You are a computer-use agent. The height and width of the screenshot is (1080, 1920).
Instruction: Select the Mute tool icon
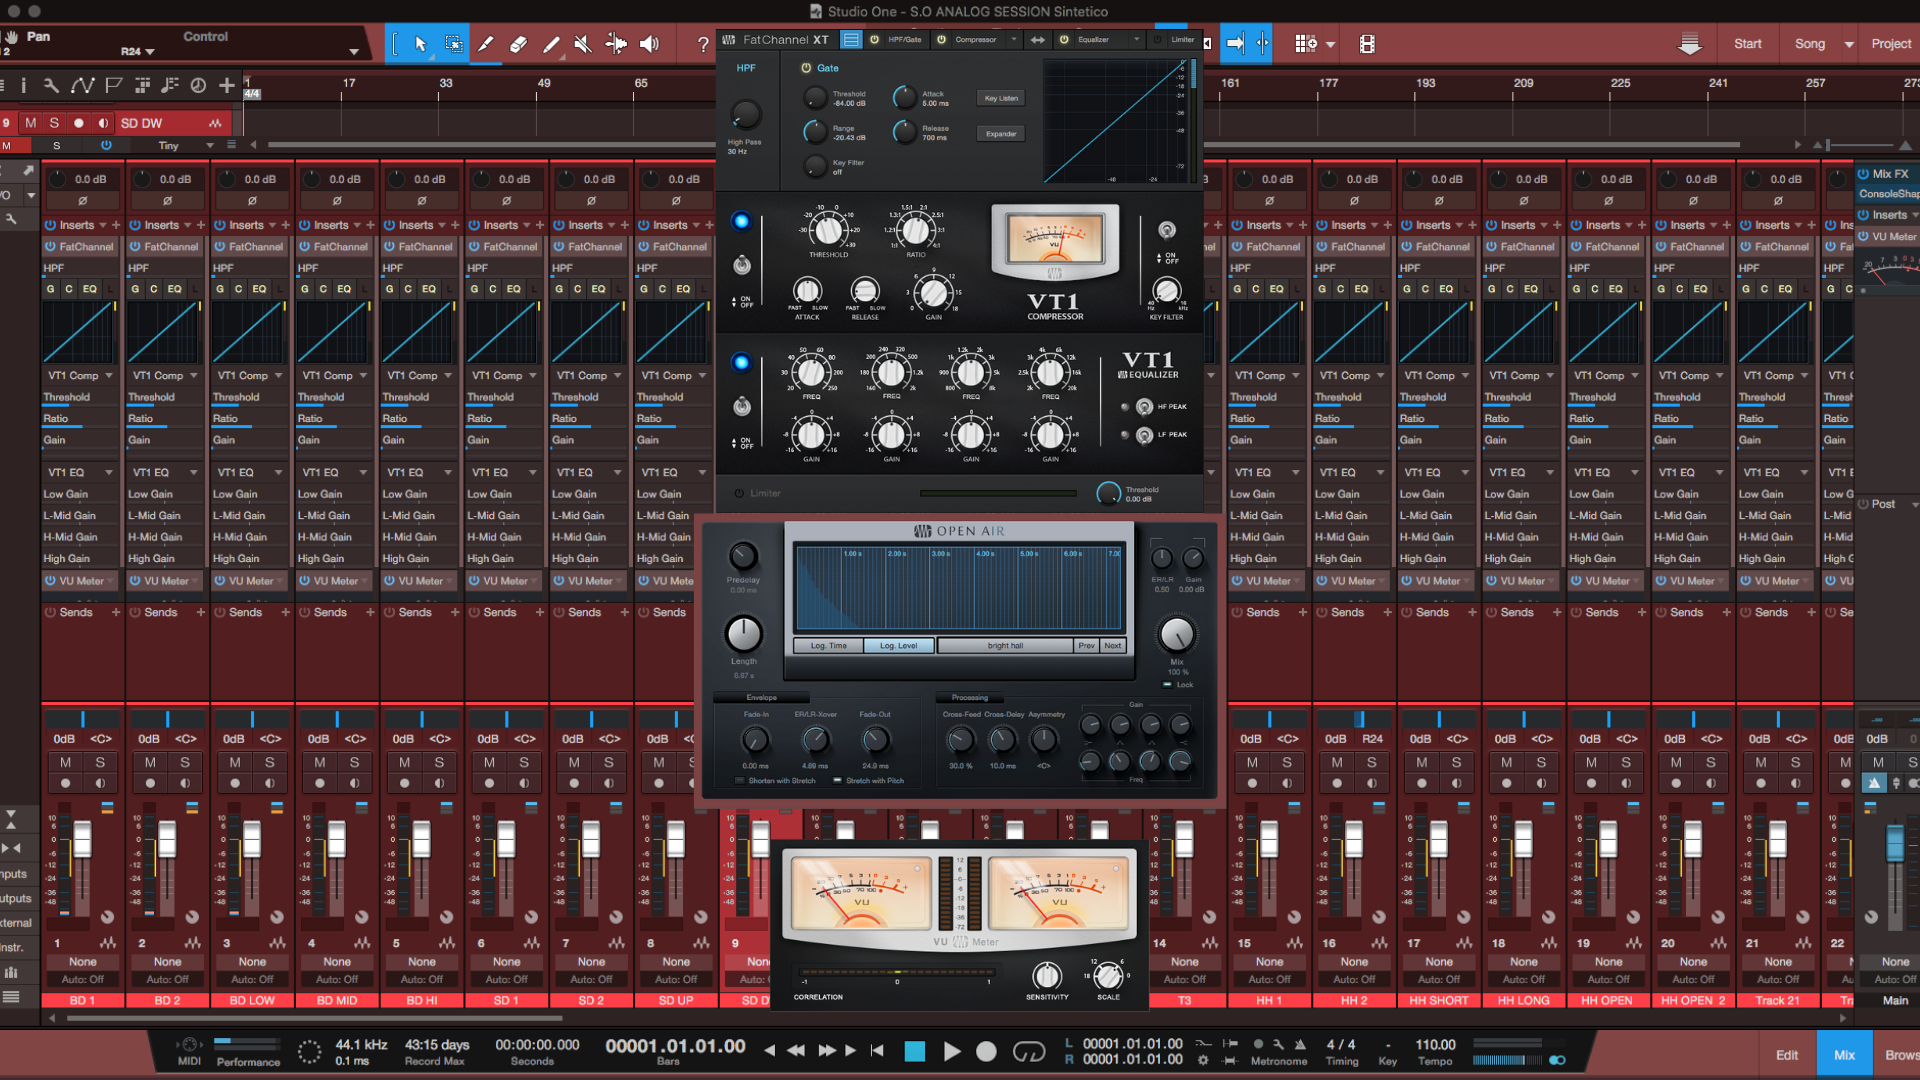583,44
